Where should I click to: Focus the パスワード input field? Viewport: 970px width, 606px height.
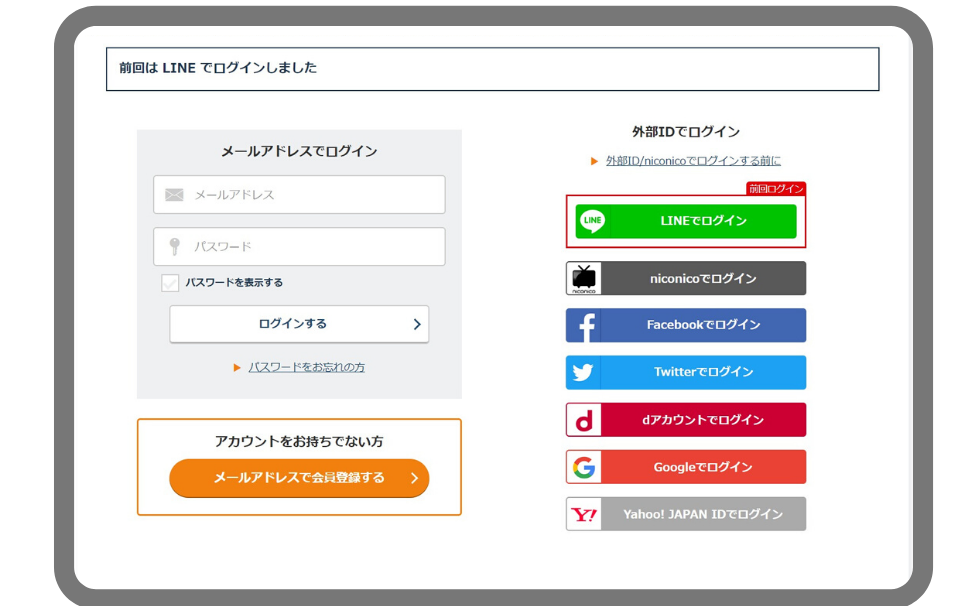point(299,247)
